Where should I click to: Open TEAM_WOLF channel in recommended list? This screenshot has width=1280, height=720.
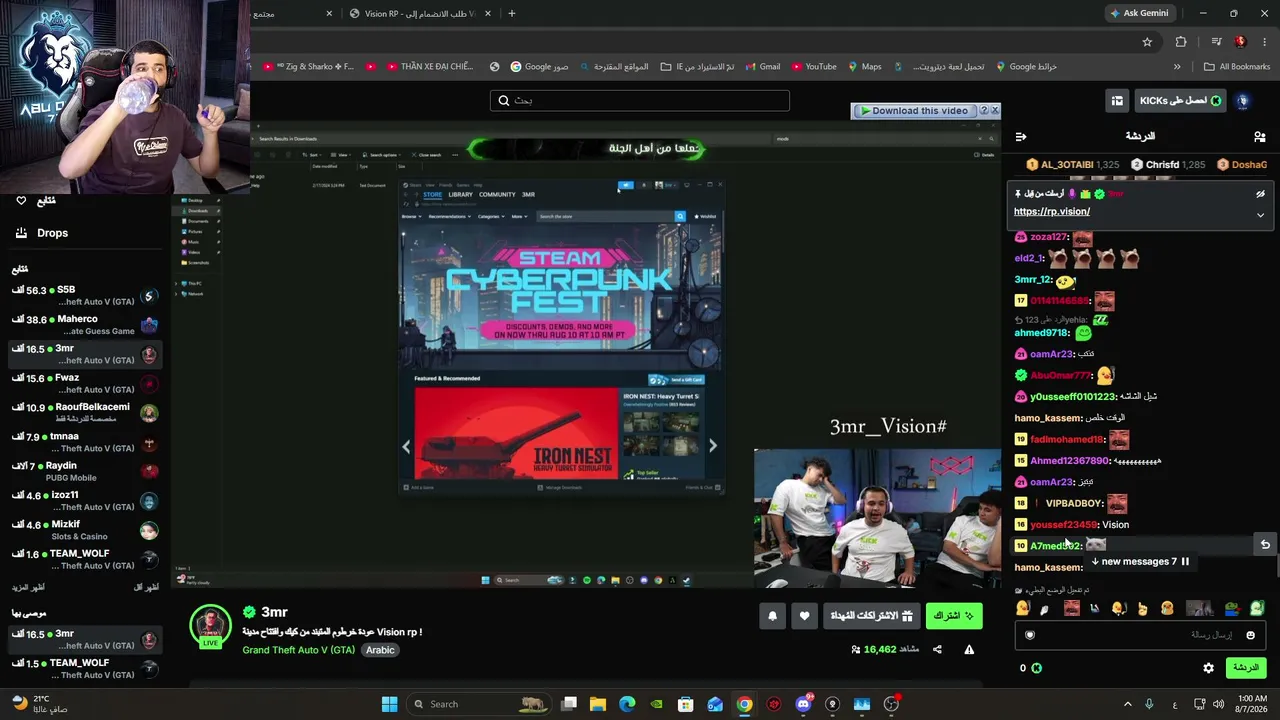pos(85,669)
